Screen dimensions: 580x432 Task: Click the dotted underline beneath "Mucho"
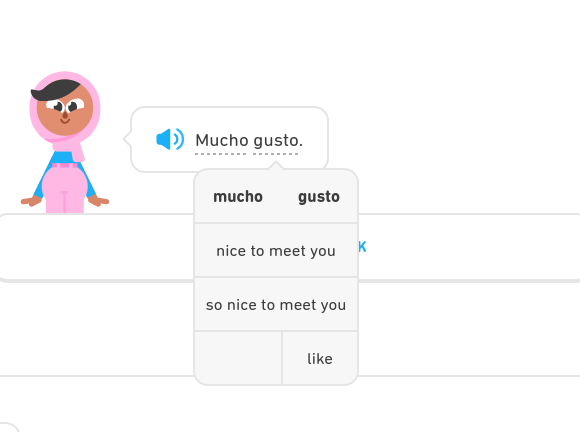(x=221, y=153)
